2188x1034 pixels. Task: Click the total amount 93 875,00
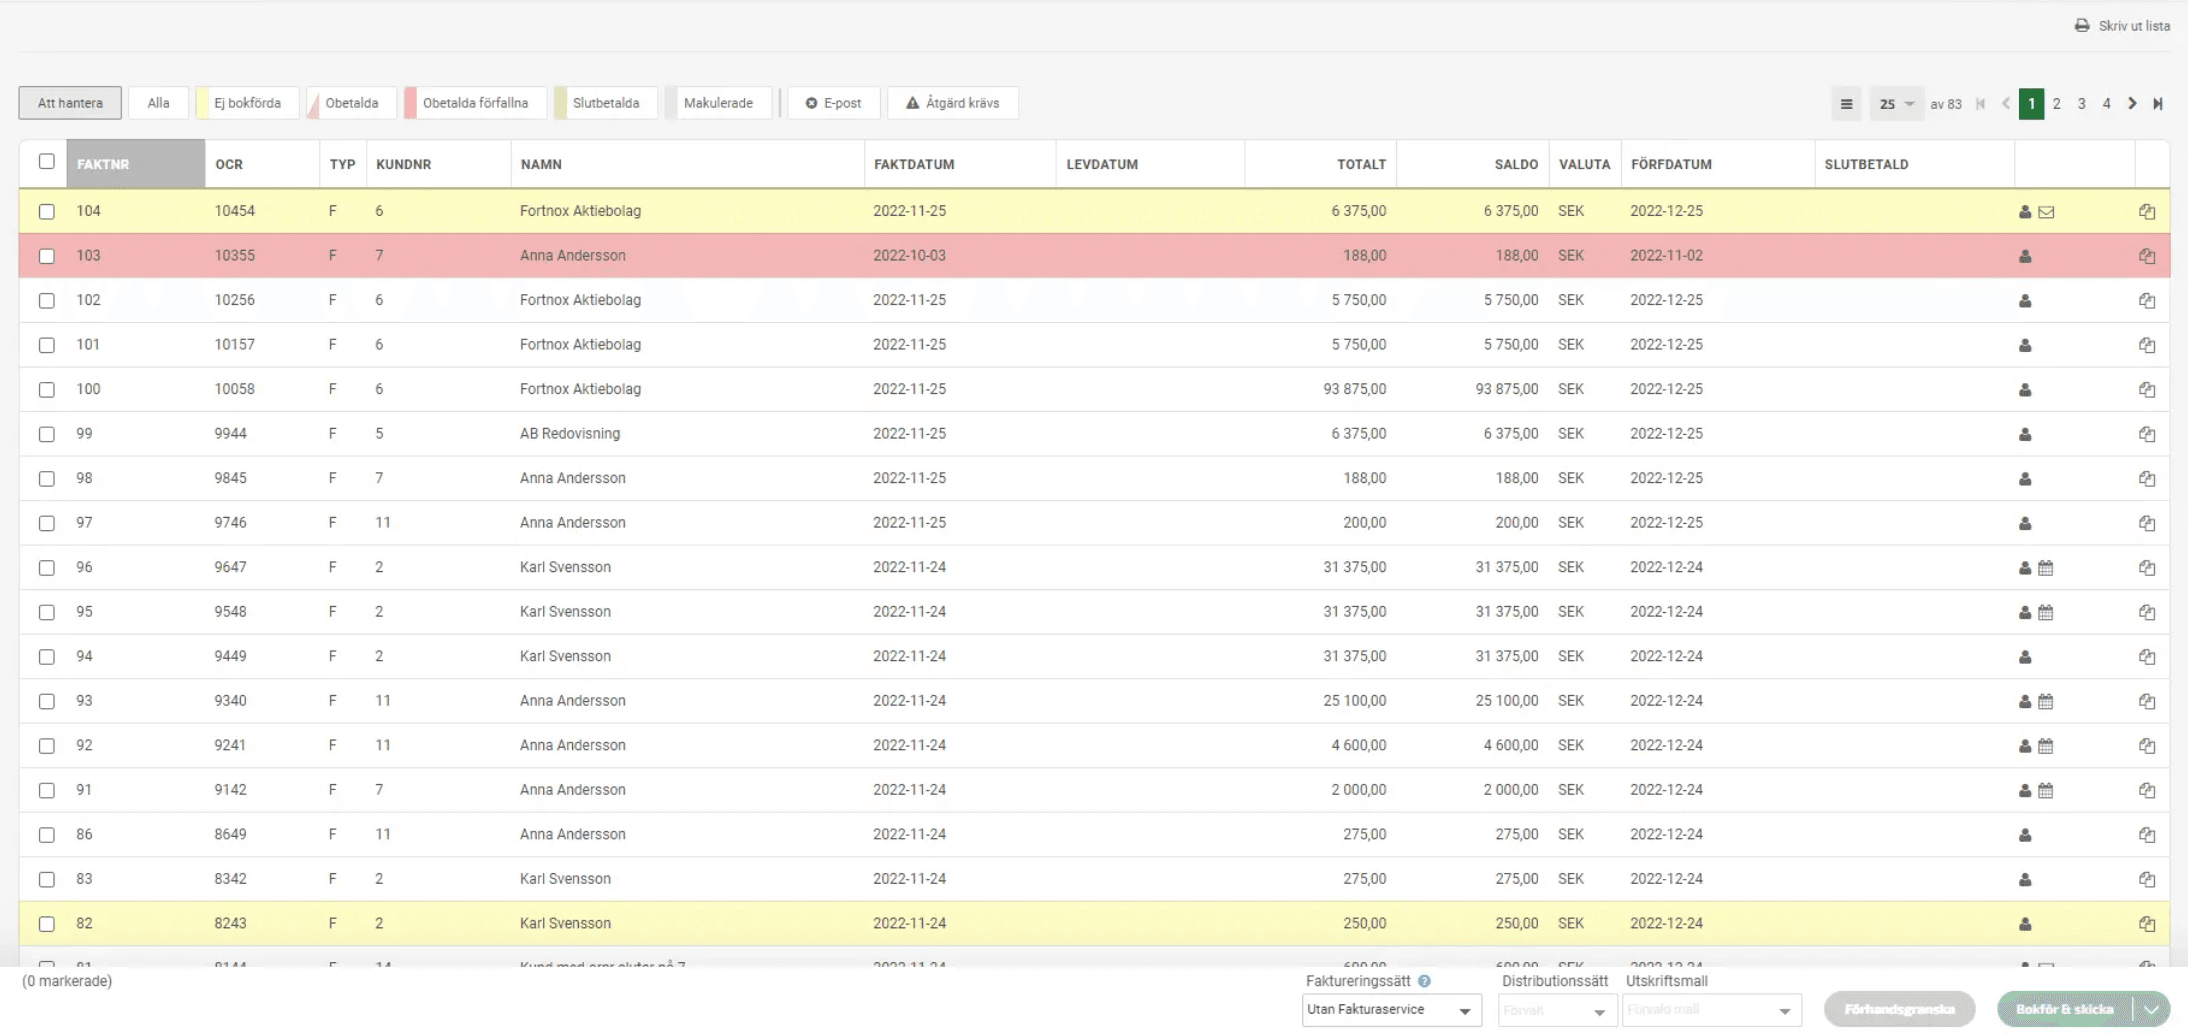1354,389
